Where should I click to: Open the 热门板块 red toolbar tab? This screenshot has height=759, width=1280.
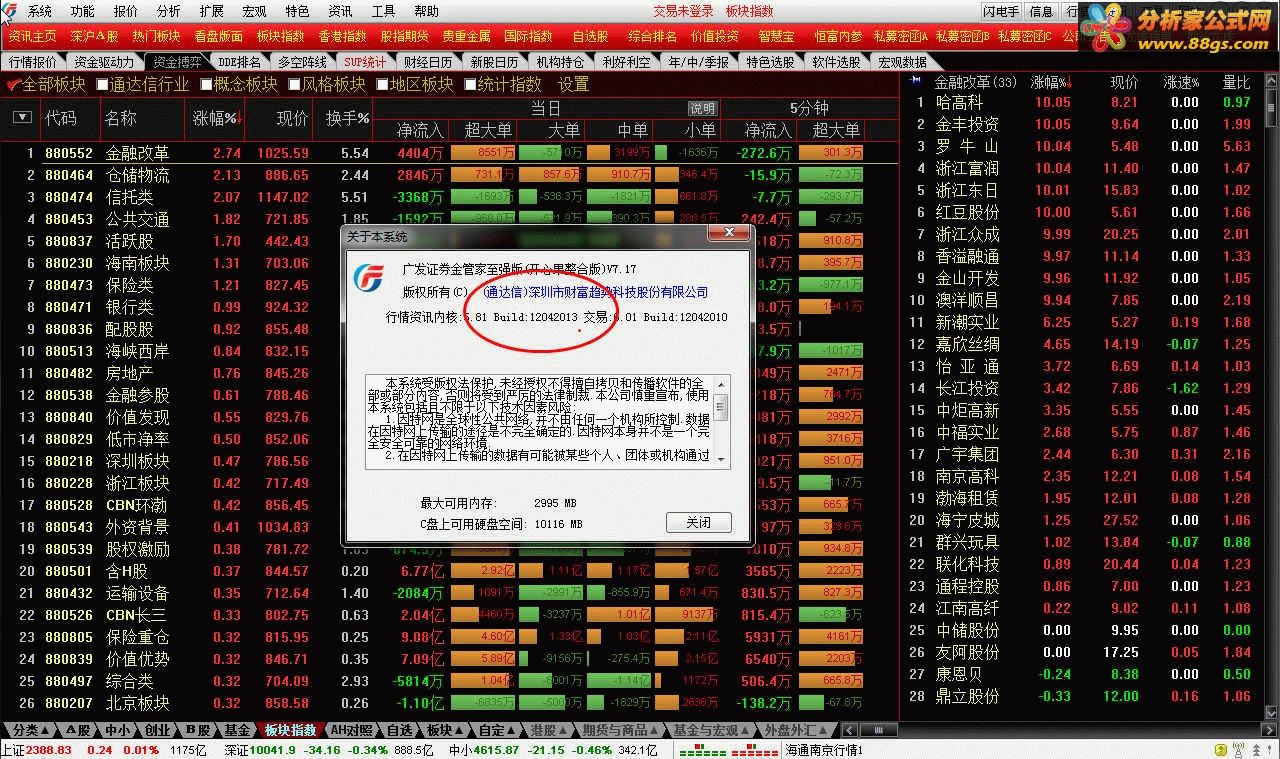[156, 36]
